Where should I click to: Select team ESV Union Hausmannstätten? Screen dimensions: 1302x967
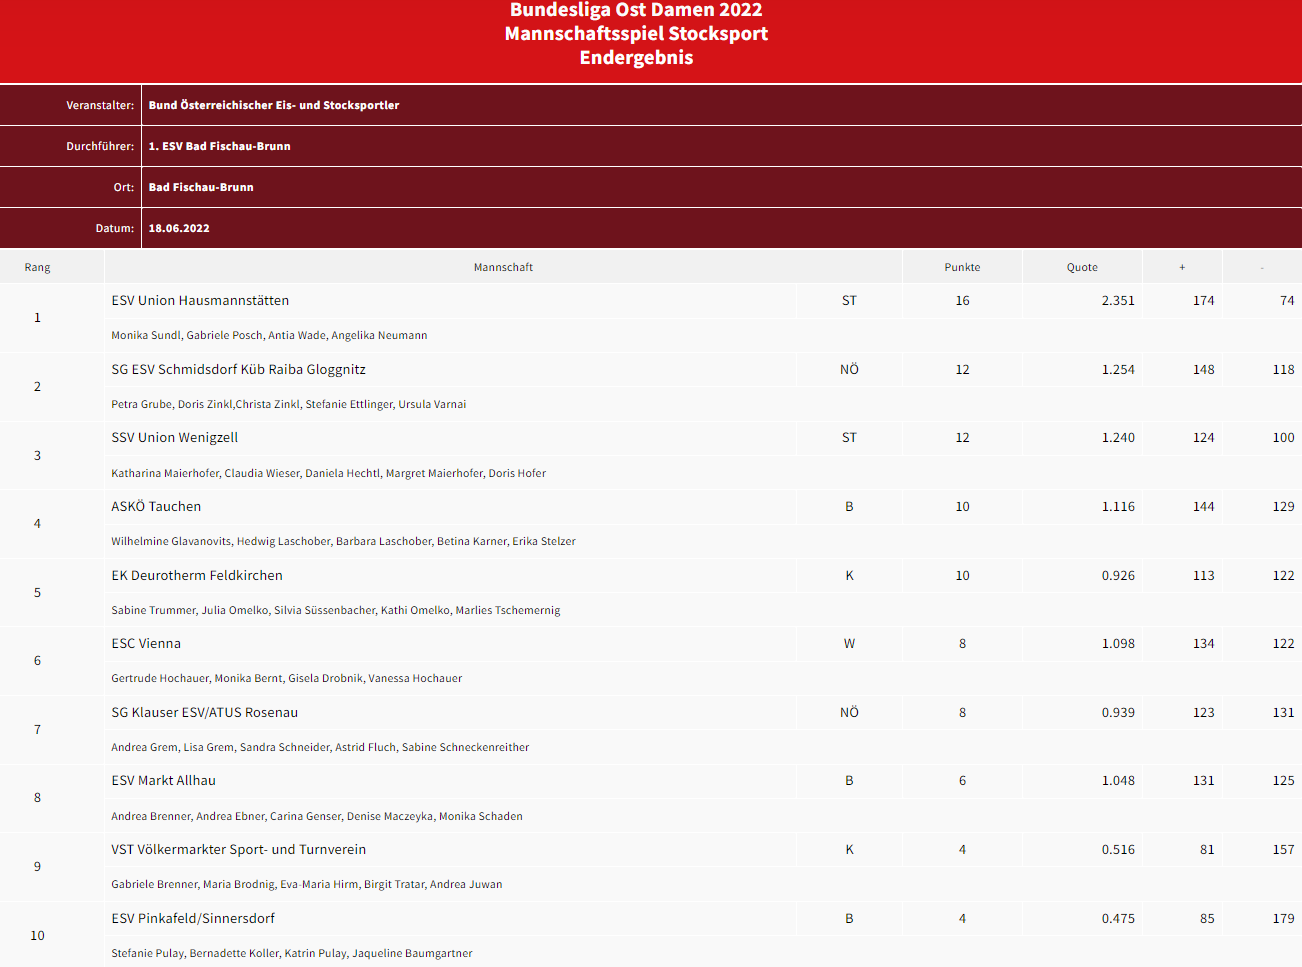200,300
